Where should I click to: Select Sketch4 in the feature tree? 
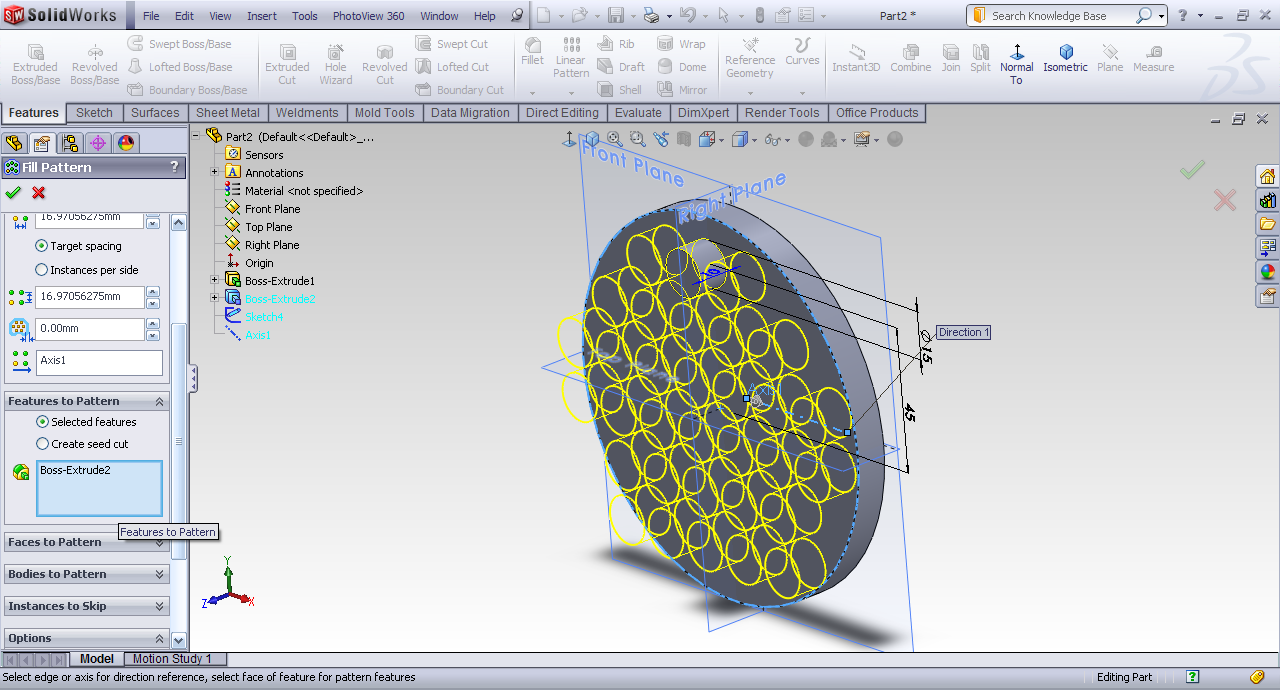[x=264, y=317]
